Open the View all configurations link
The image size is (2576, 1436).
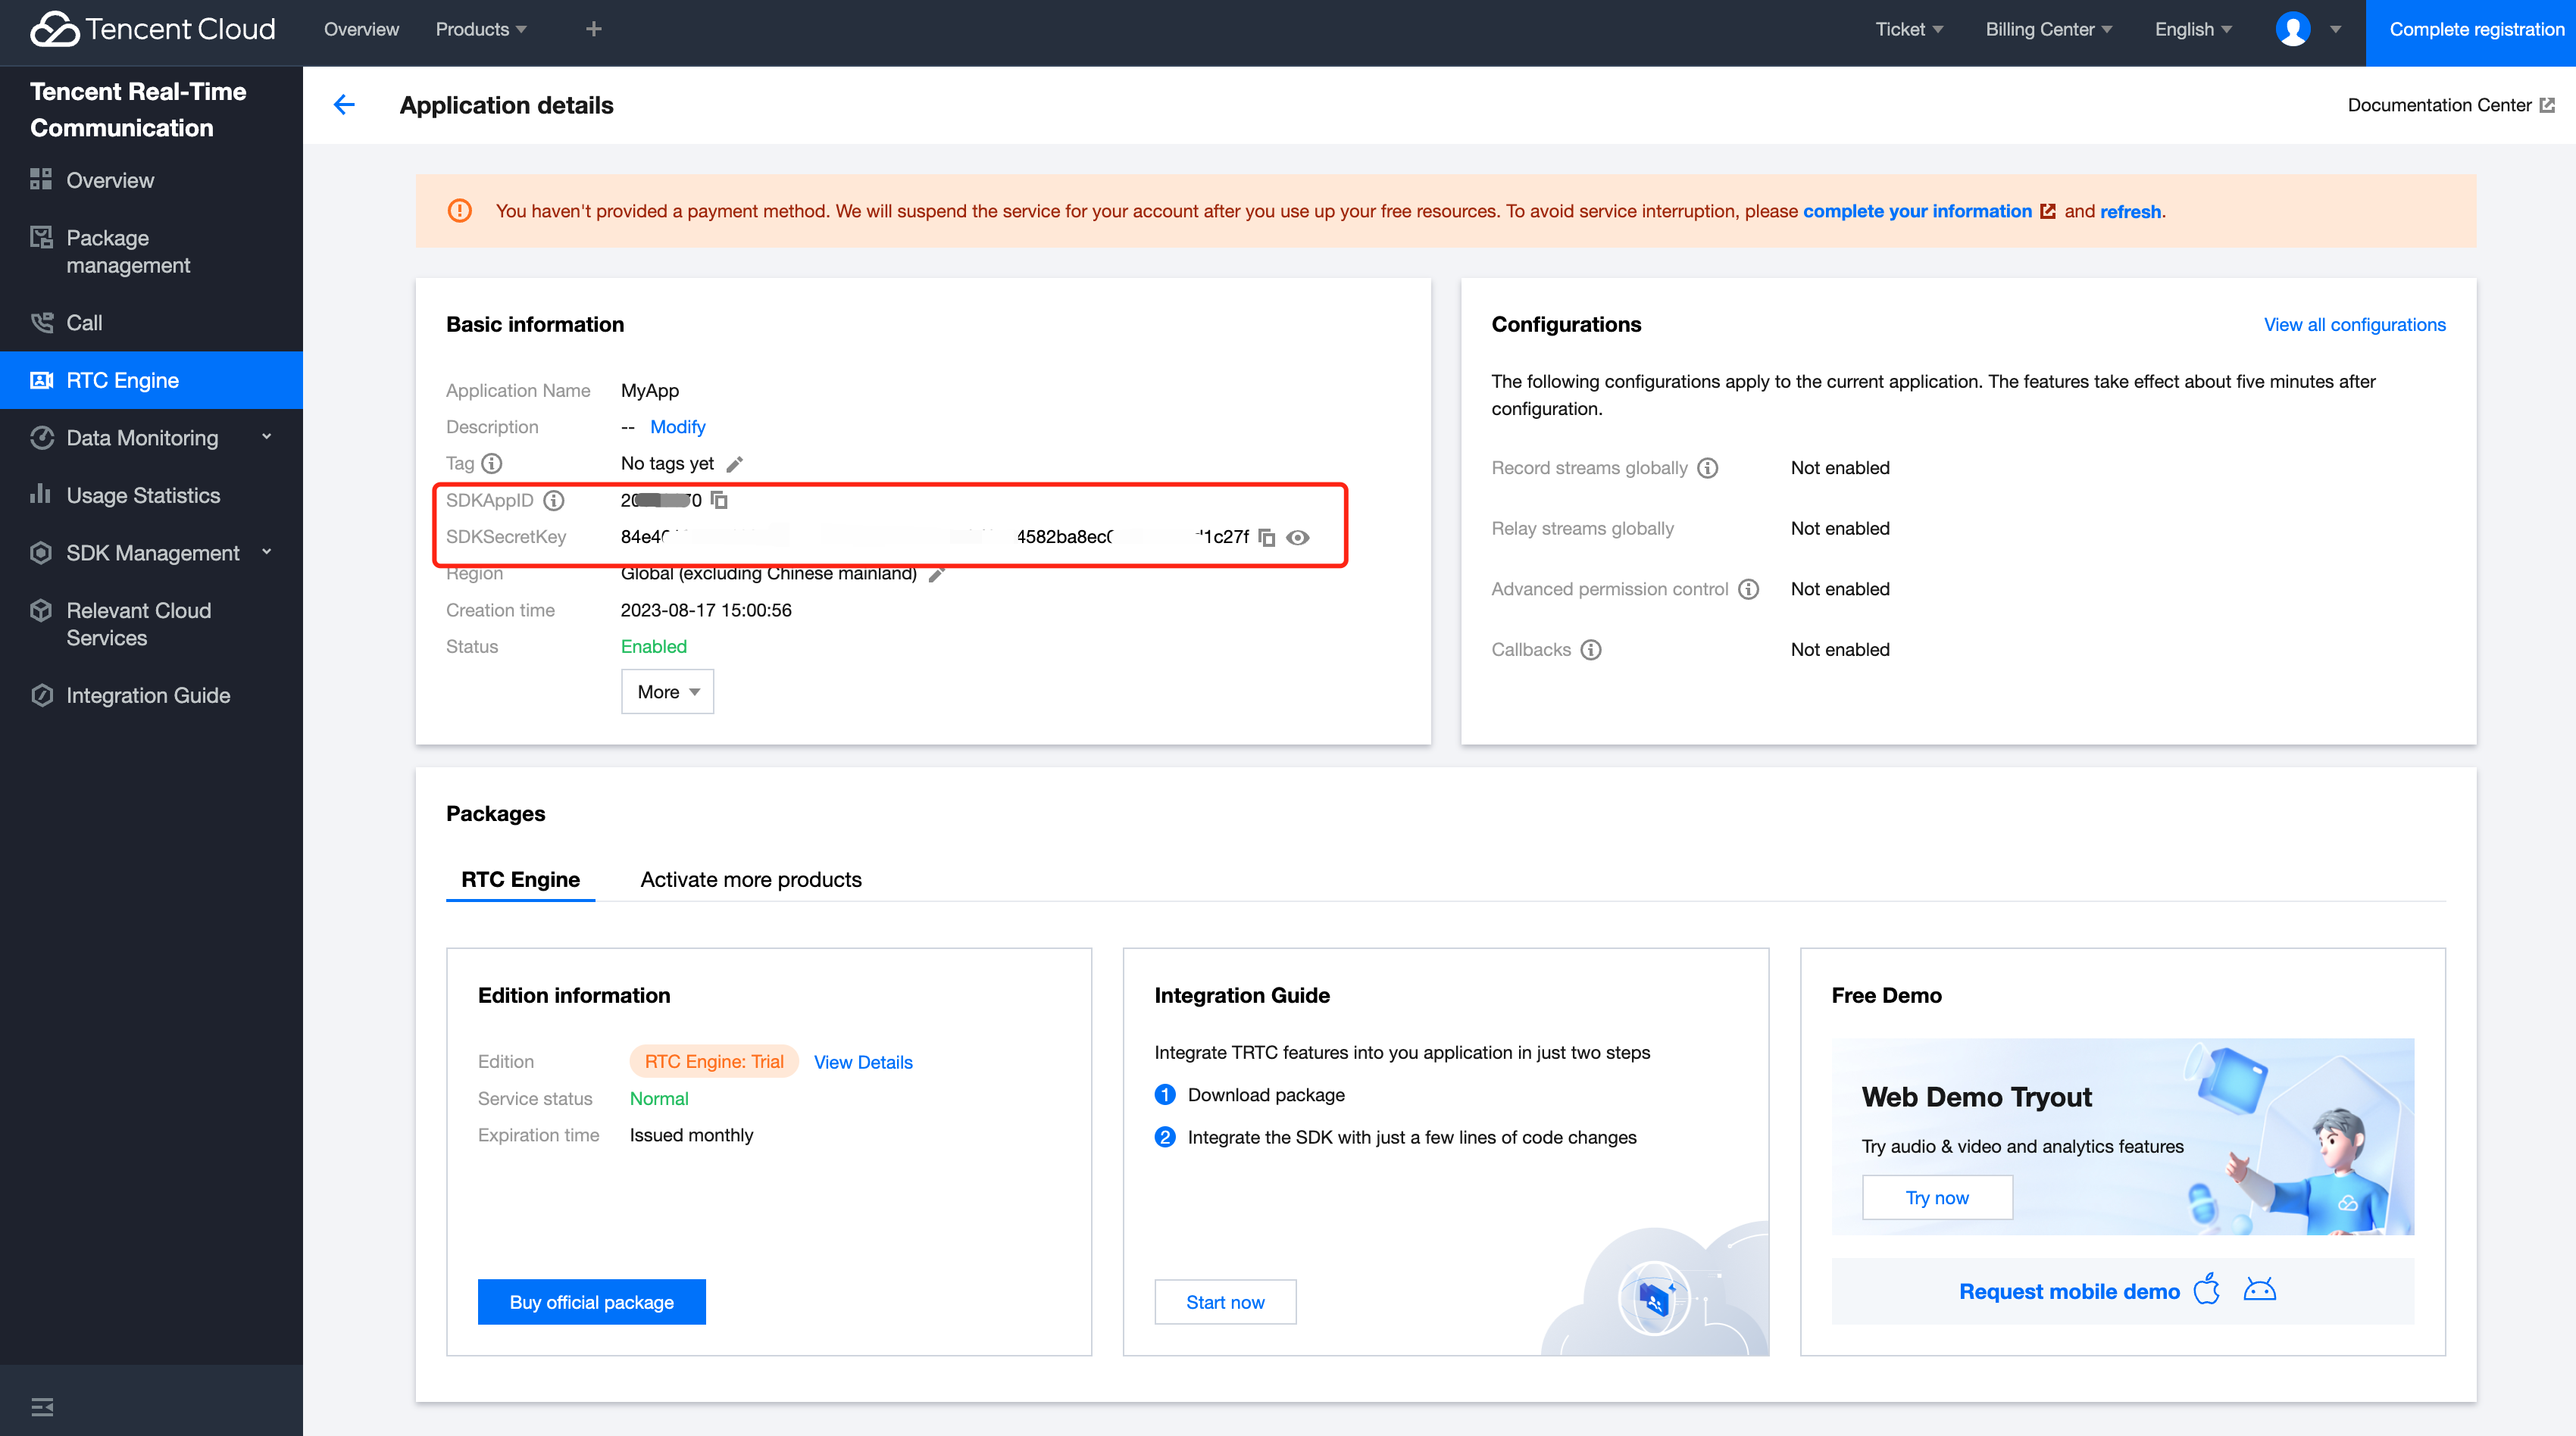click(x=2354, y=325)
